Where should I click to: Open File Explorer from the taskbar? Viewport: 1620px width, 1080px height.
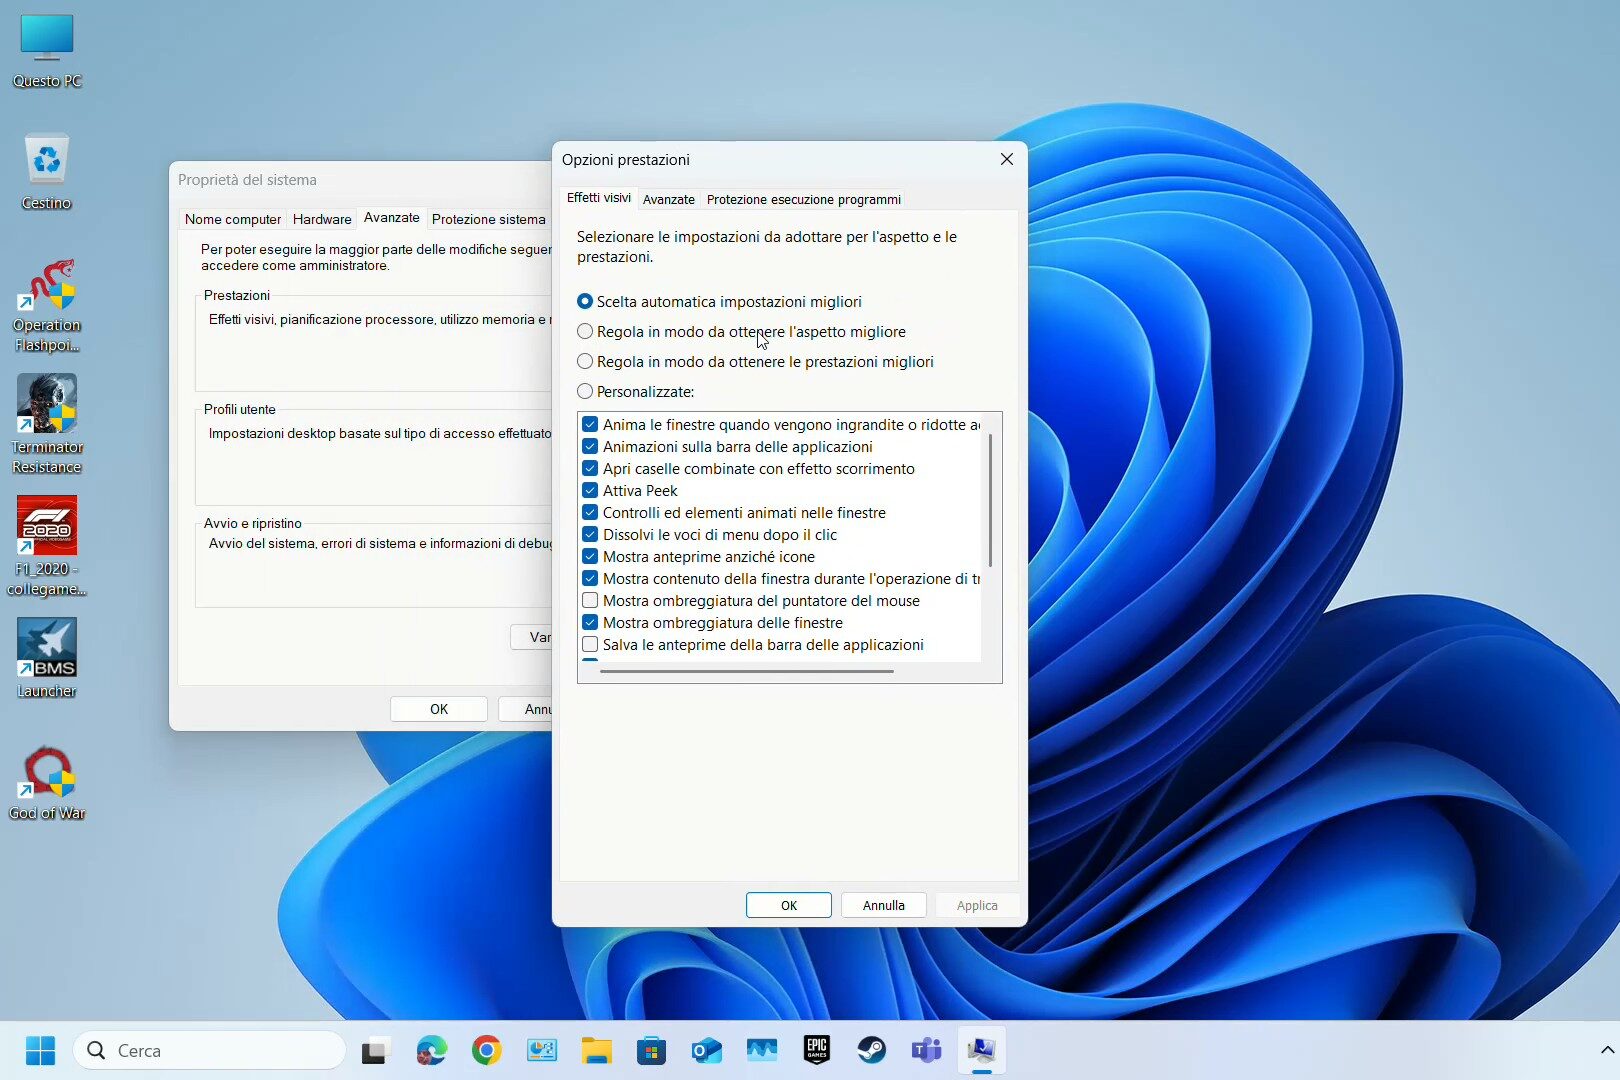pos(597,1050)
